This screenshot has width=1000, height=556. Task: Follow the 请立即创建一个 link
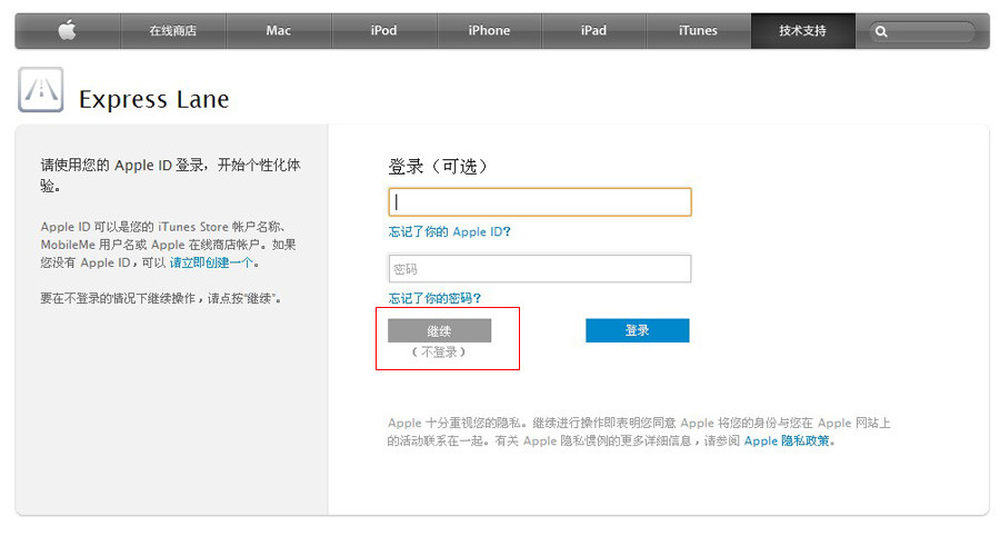tap(211, 263)
